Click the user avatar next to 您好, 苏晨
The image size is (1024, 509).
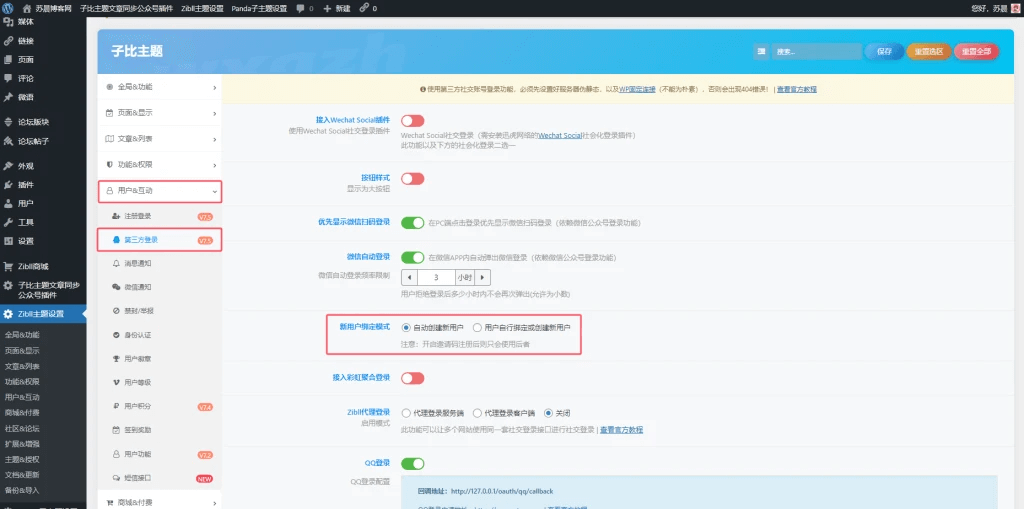(1015, 8)
